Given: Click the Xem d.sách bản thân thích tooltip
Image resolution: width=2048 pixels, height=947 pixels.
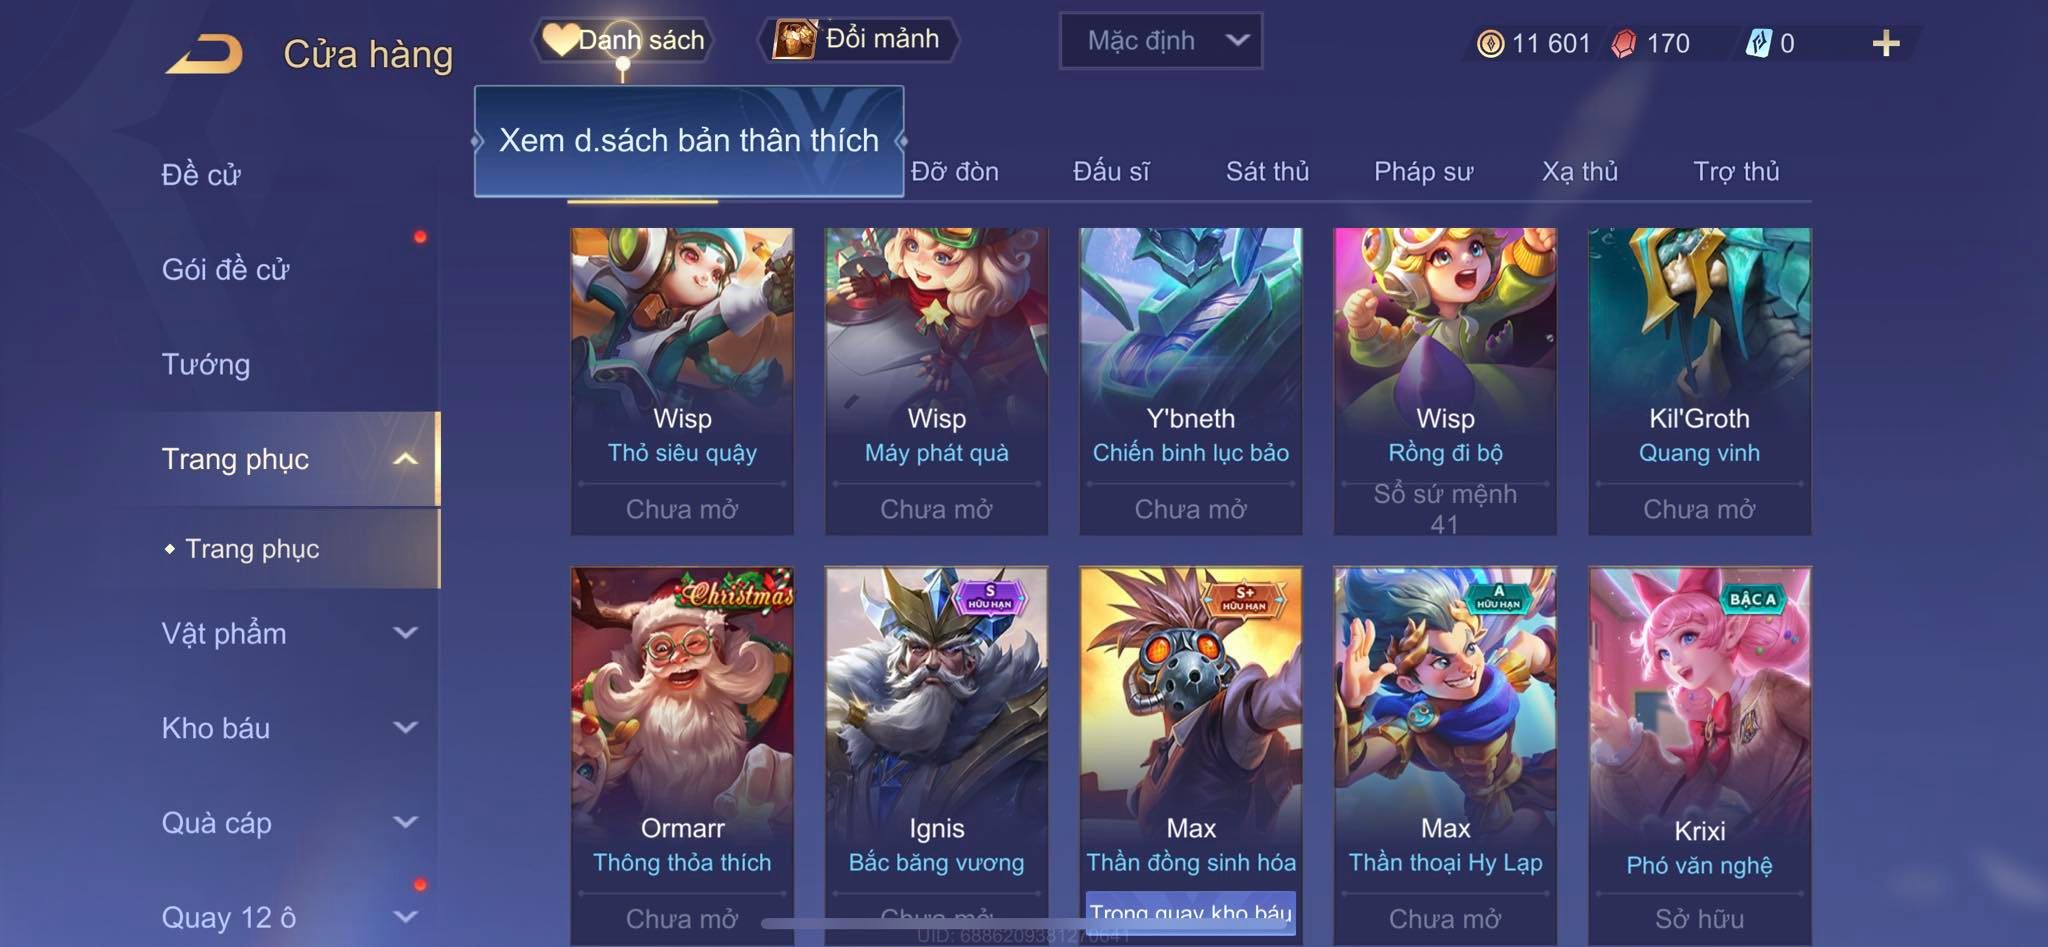Looking at the screenshot, I should [689, 141].
